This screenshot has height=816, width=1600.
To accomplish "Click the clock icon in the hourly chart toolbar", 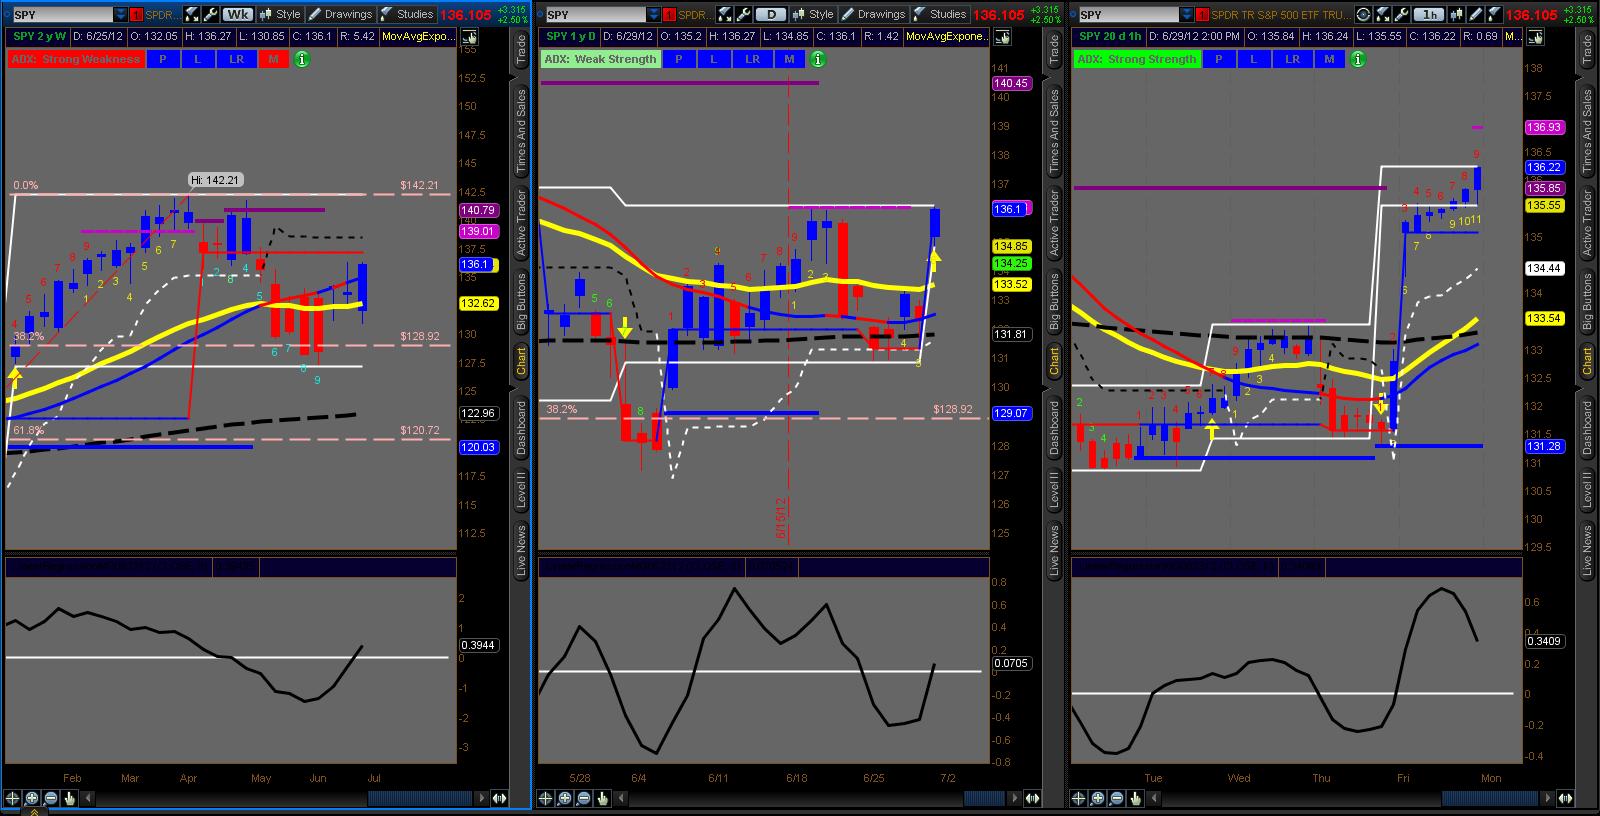I will (x=1364, y=15).
